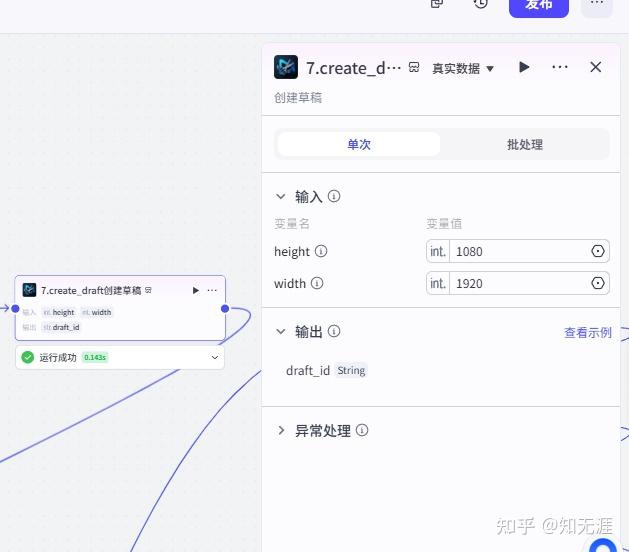Click the small chat icon on canvas node
Image resolution: width=629 pixels, height=552 pixels.
148,290
